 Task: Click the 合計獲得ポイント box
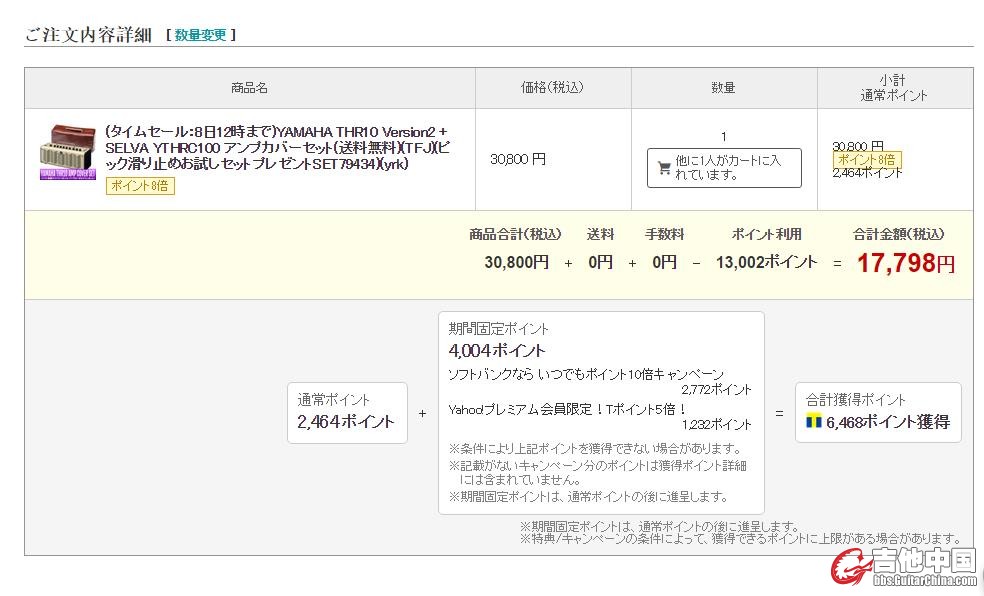coord(878,413)
